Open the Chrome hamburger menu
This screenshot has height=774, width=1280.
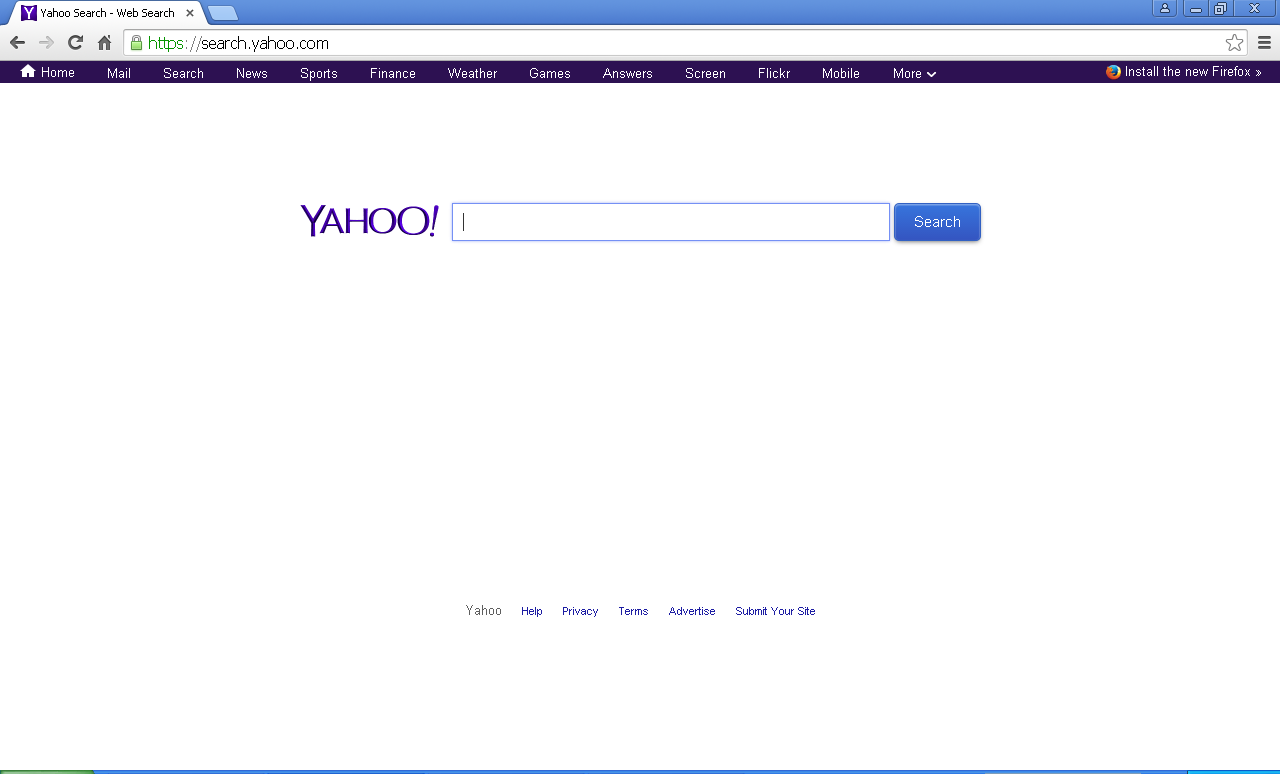tap(1264, 43)
